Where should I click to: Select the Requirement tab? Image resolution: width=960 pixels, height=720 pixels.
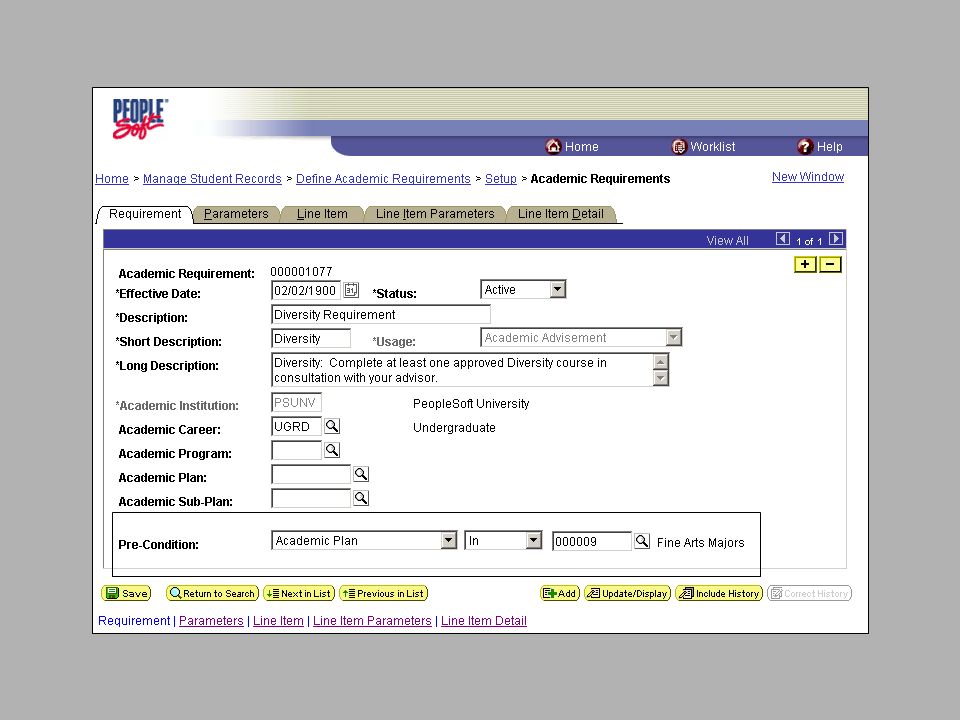pyautogui.click(x=145, y=214)
